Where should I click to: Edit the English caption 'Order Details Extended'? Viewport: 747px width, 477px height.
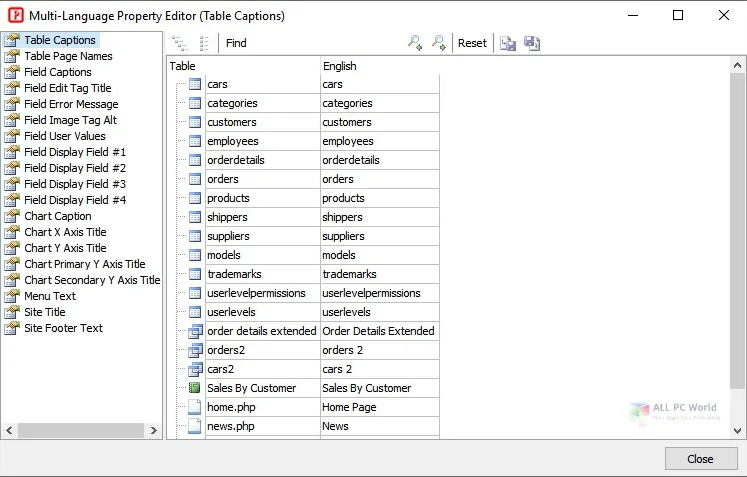[x=380, y=331]
